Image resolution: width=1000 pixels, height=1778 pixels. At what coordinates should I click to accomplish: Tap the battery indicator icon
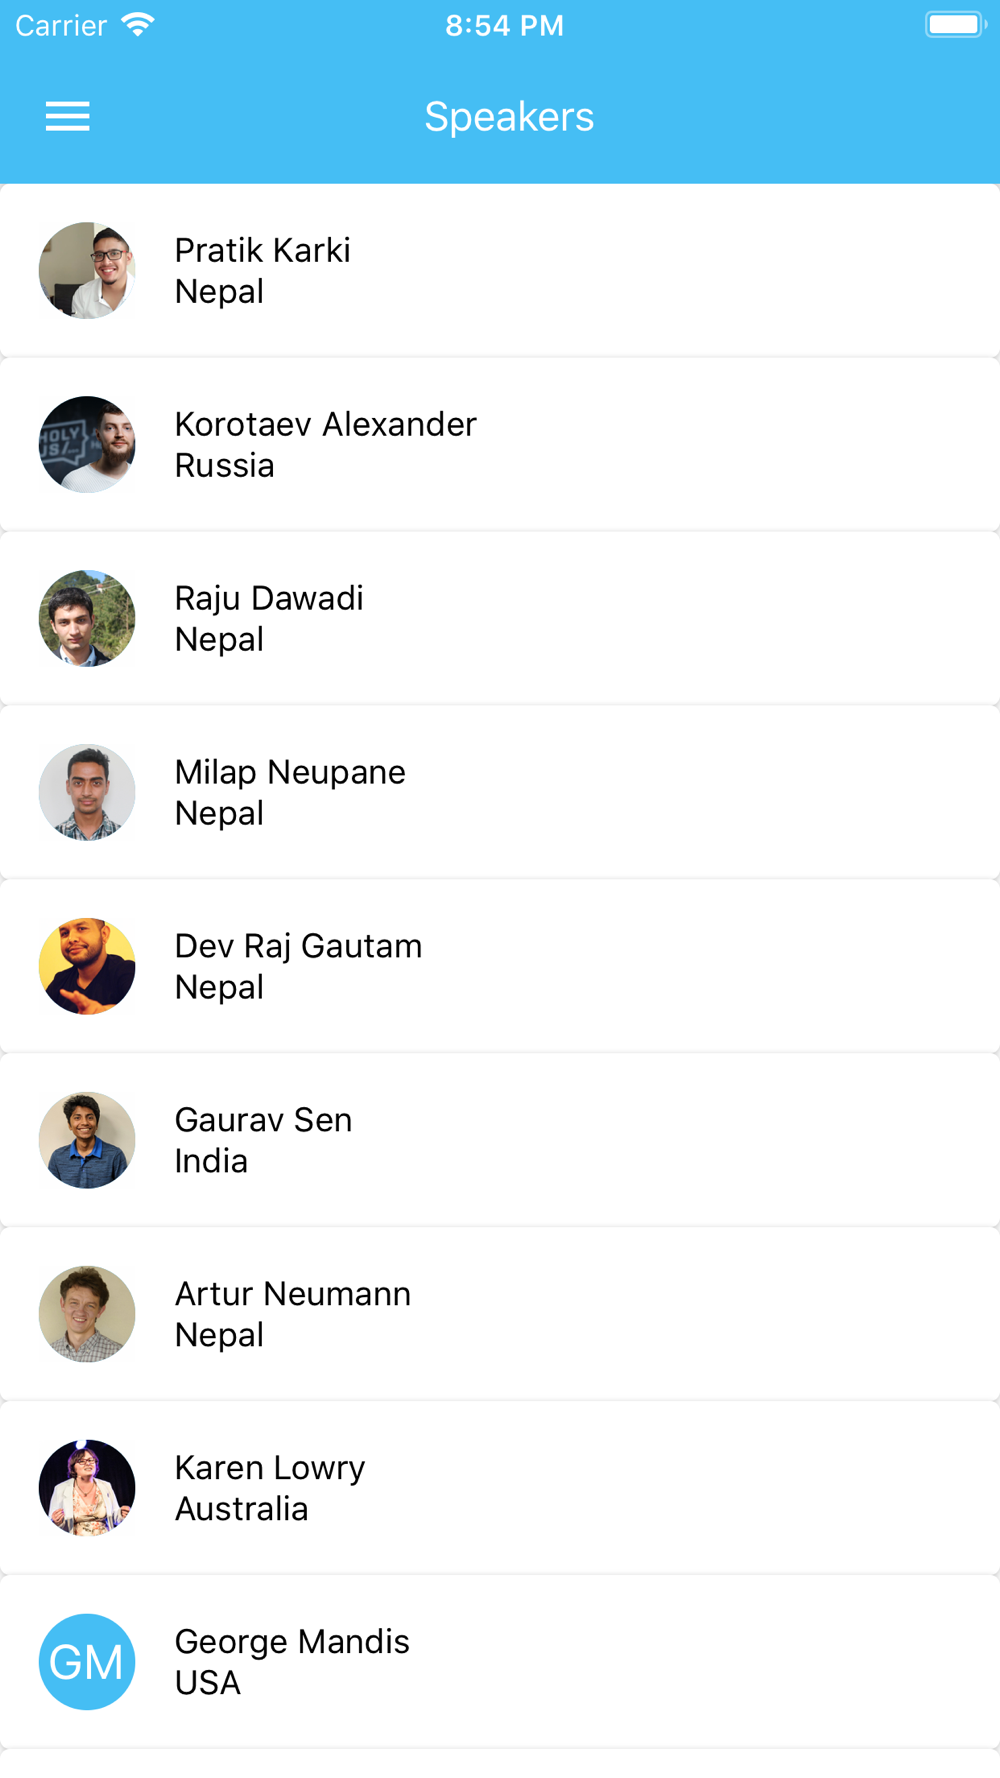click(955, 25)
